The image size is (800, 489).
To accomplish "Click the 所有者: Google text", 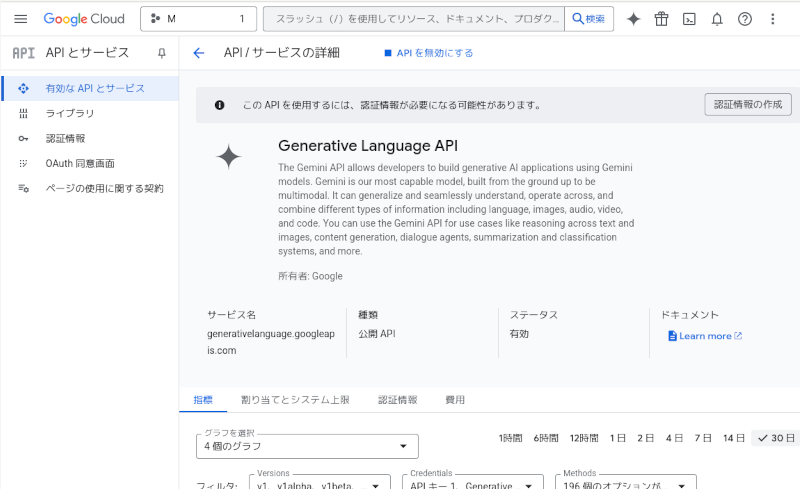I will click(310, 276).
